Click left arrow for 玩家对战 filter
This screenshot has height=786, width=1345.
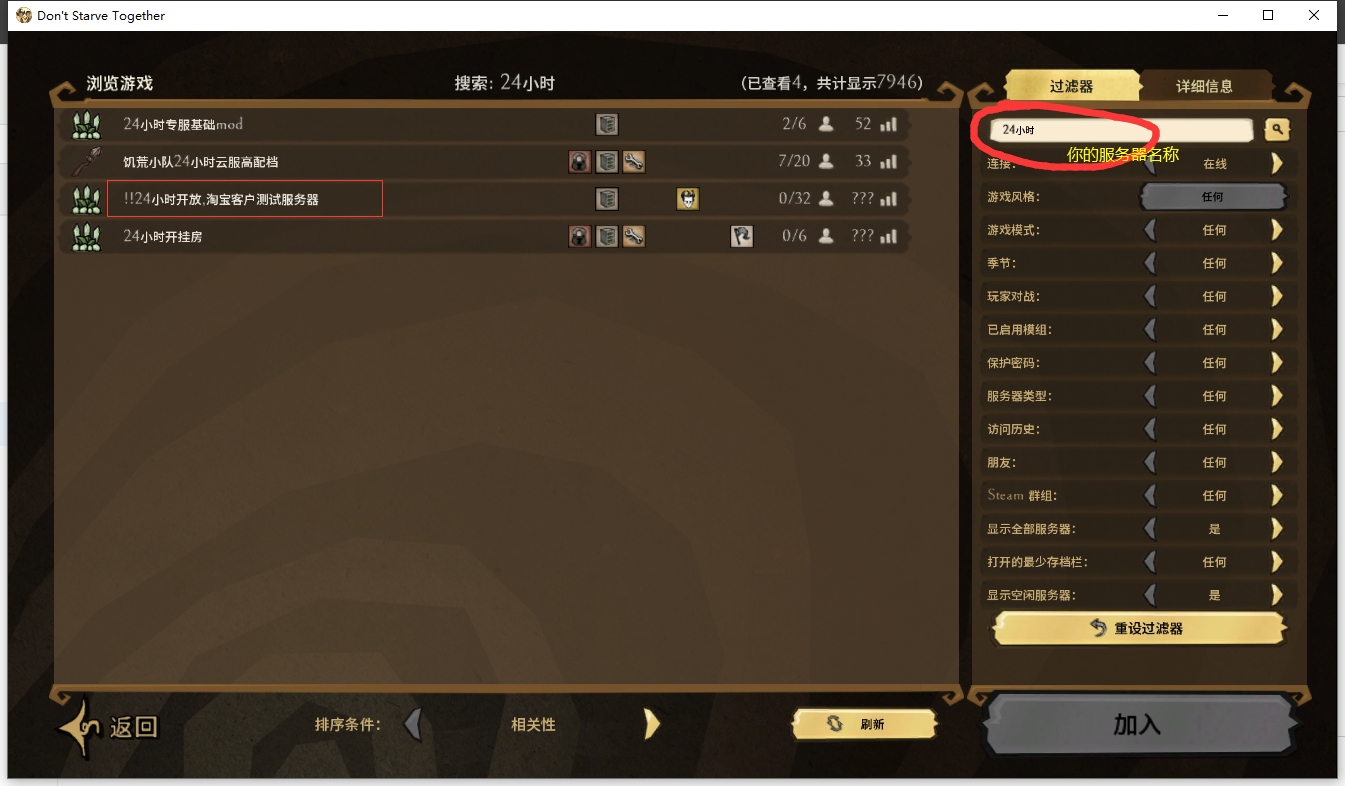point(1150,296)
